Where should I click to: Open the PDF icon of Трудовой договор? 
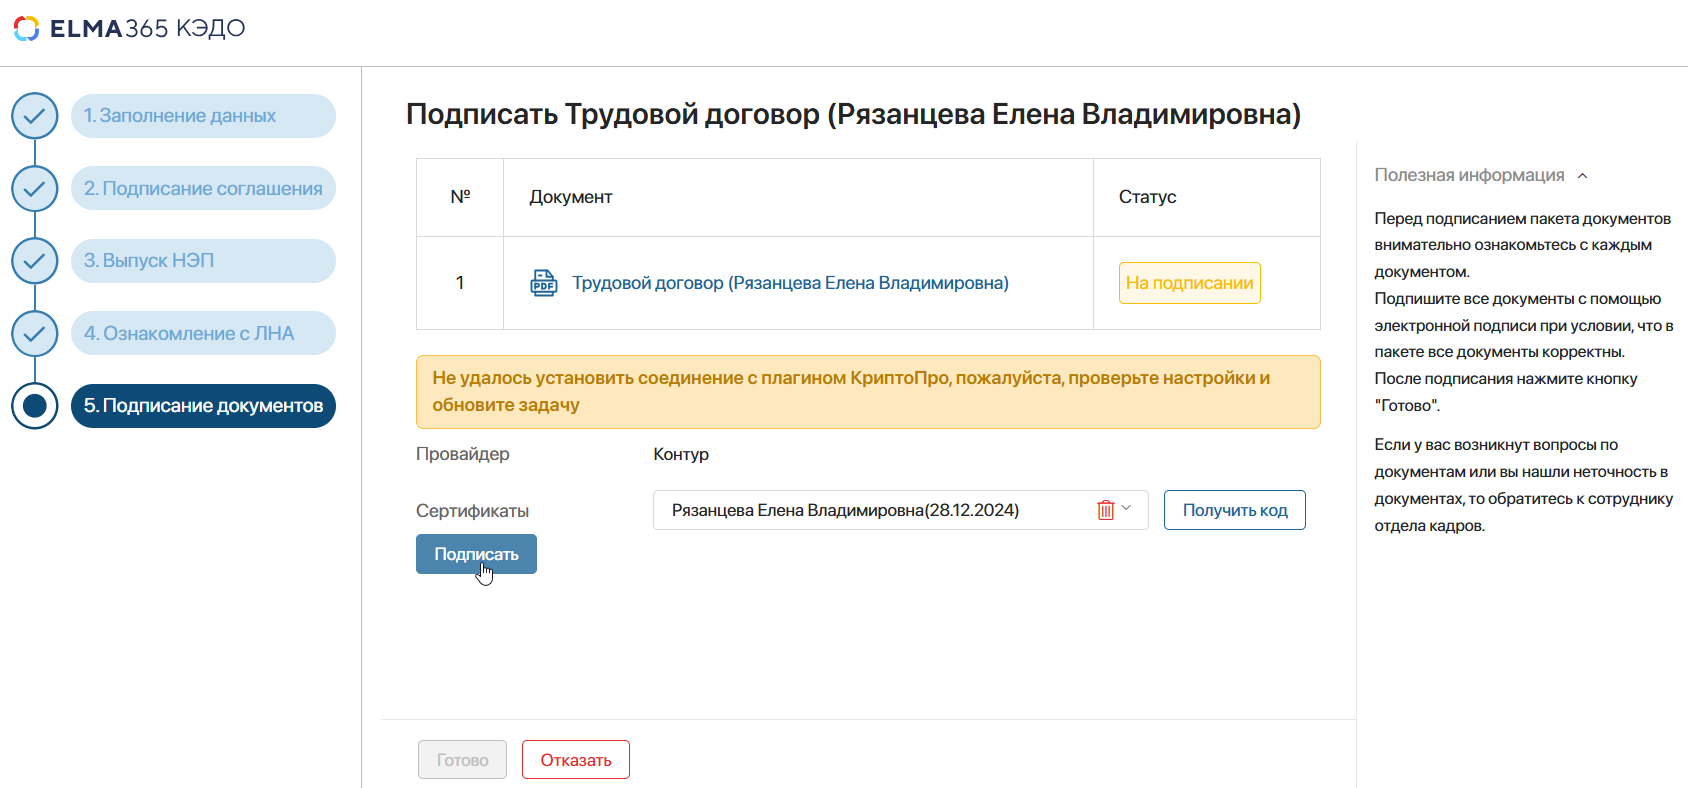(544, 283)
